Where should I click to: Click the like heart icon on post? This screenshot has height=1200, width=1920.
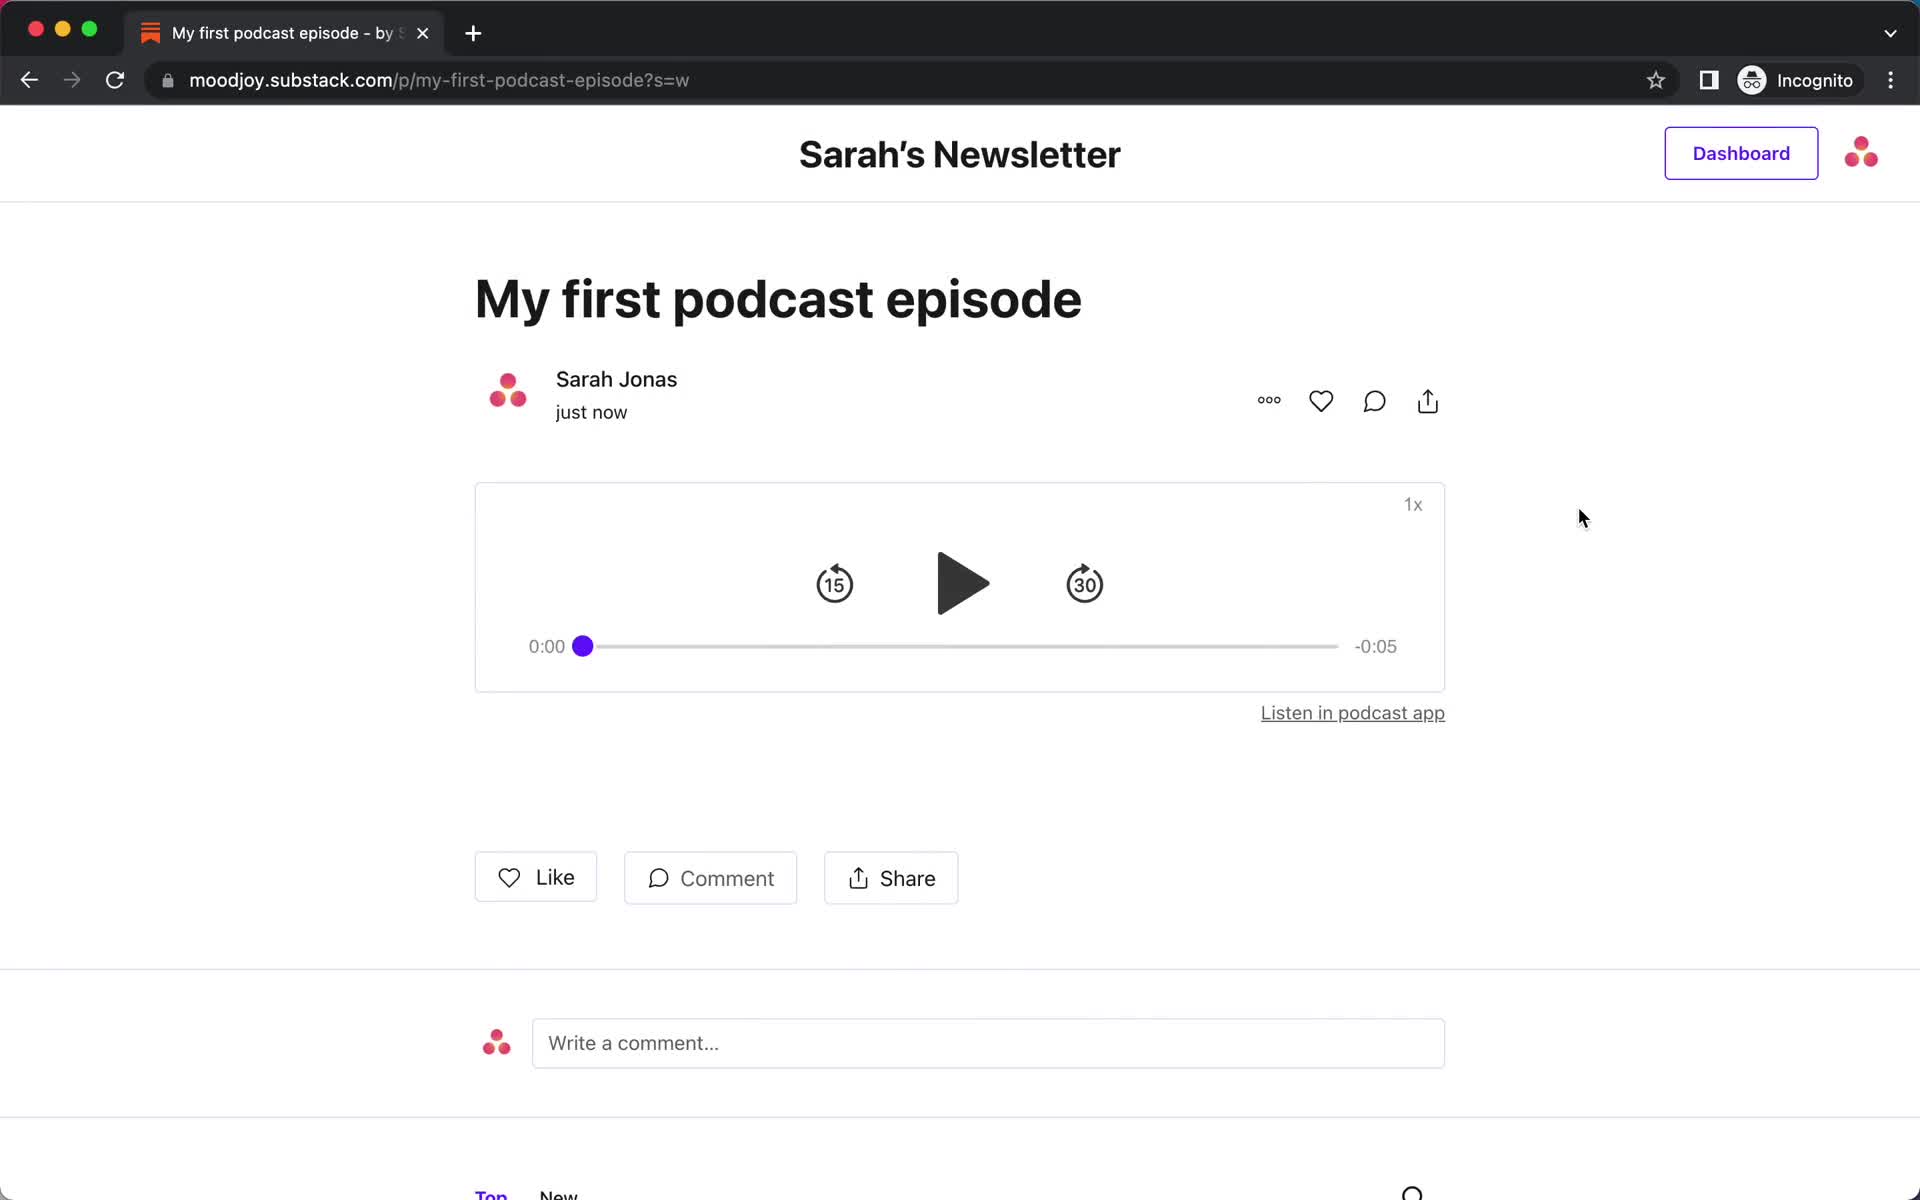pos(1320,401)
